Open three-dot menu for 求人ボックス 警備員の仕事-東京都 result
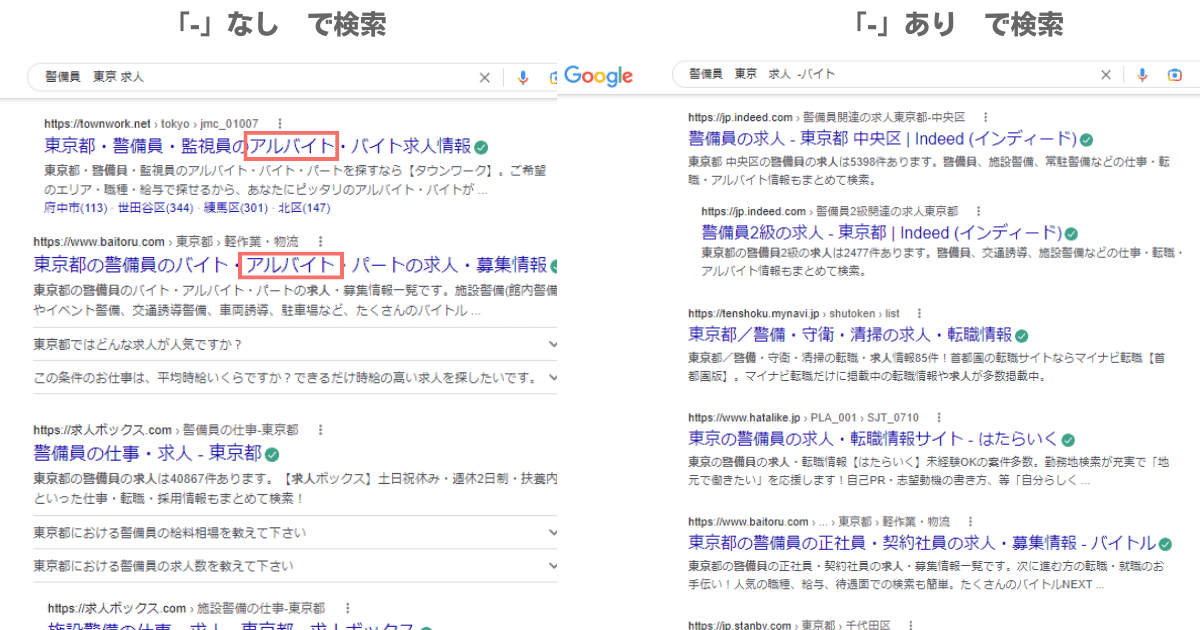The image size is (1200, 630). point(320,429)
